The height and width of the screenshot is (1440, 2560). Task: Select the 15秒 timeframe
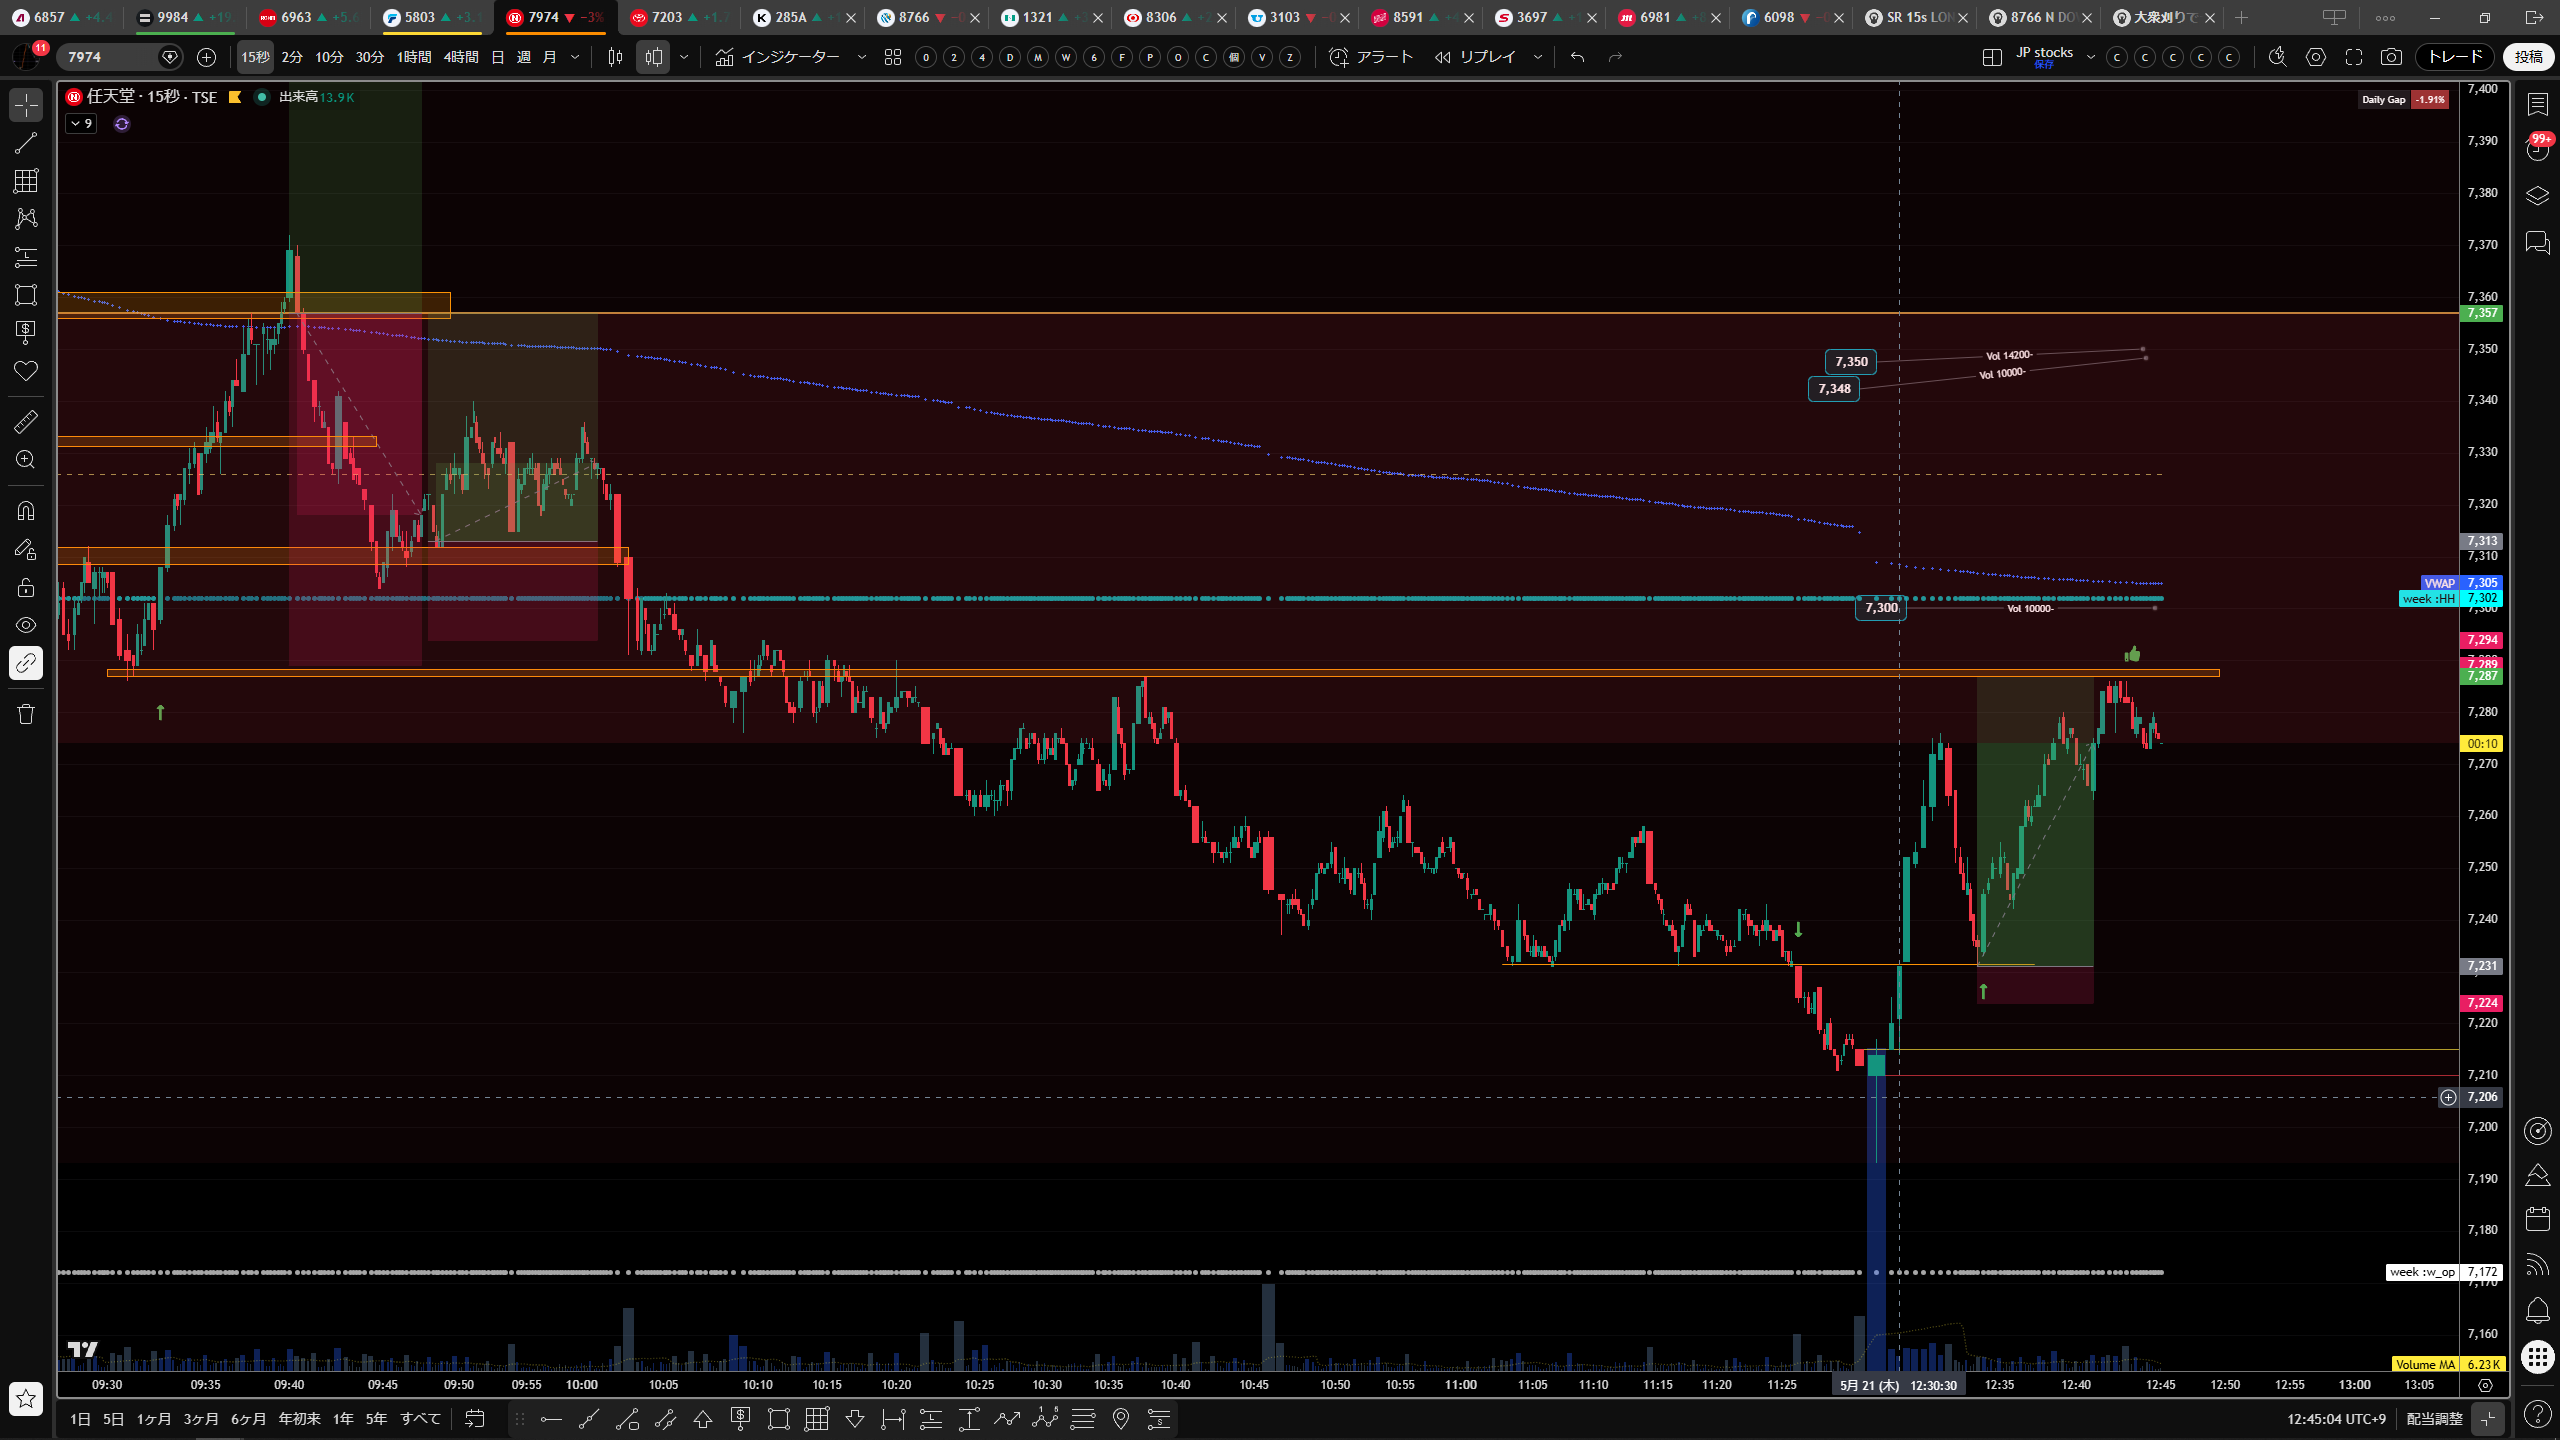(x=255, y=57)
